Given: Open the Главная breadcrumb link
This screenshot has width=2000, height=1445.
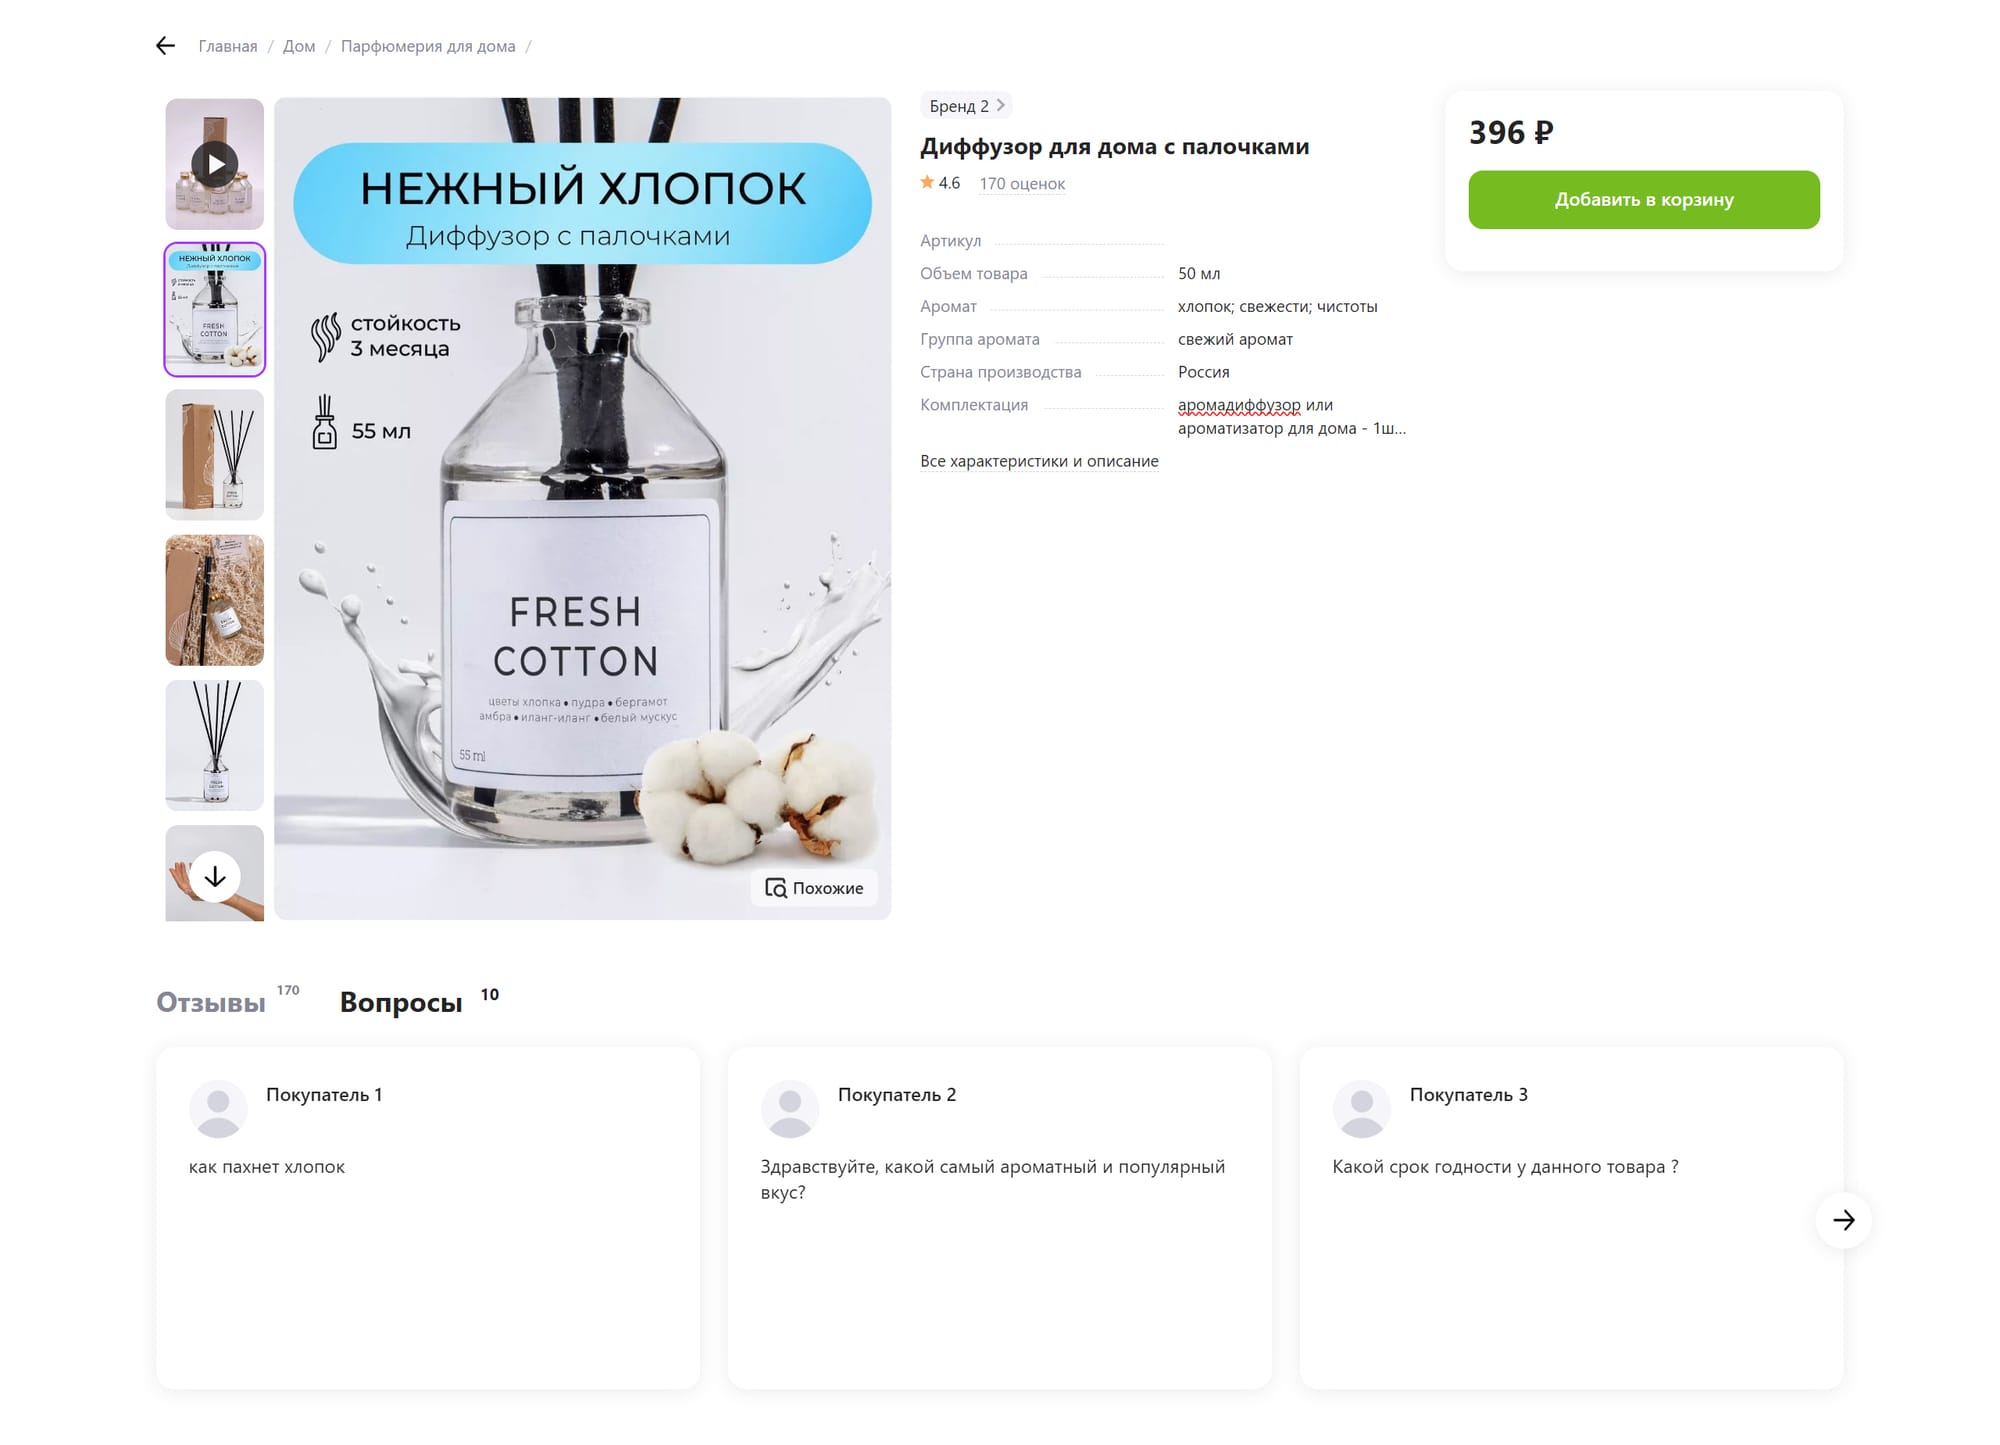Looking at the screenshot, I should tap(228, 46).
